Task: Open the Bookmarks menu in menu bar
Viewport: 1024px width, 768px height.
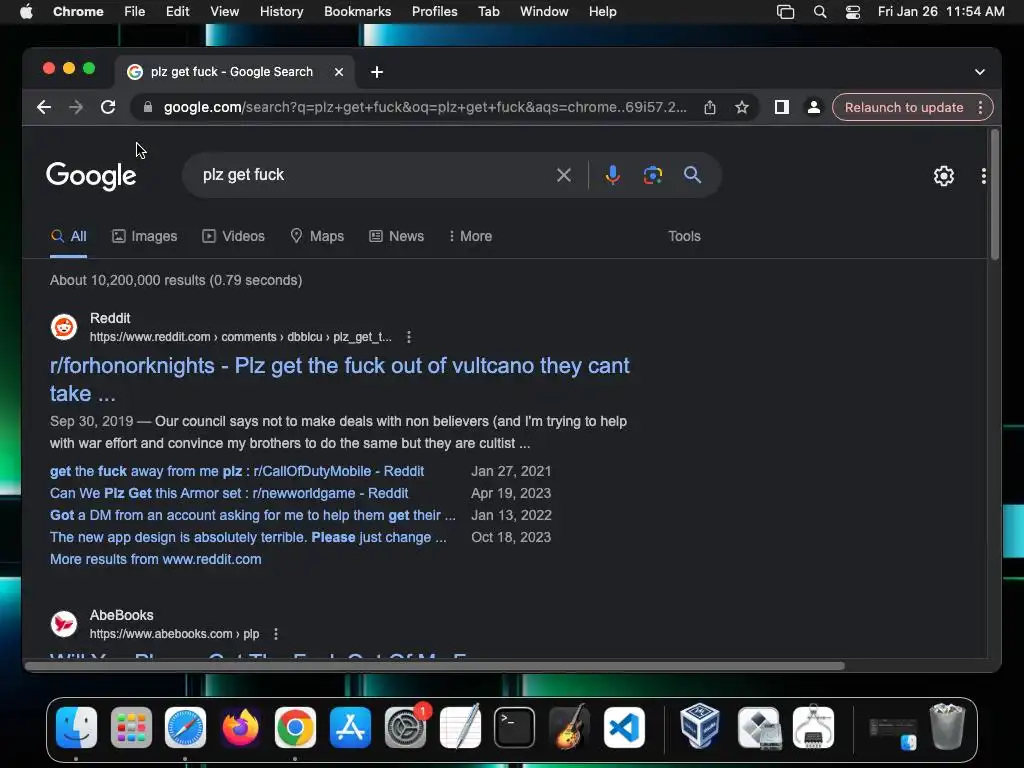Action: tap(357, 12)
